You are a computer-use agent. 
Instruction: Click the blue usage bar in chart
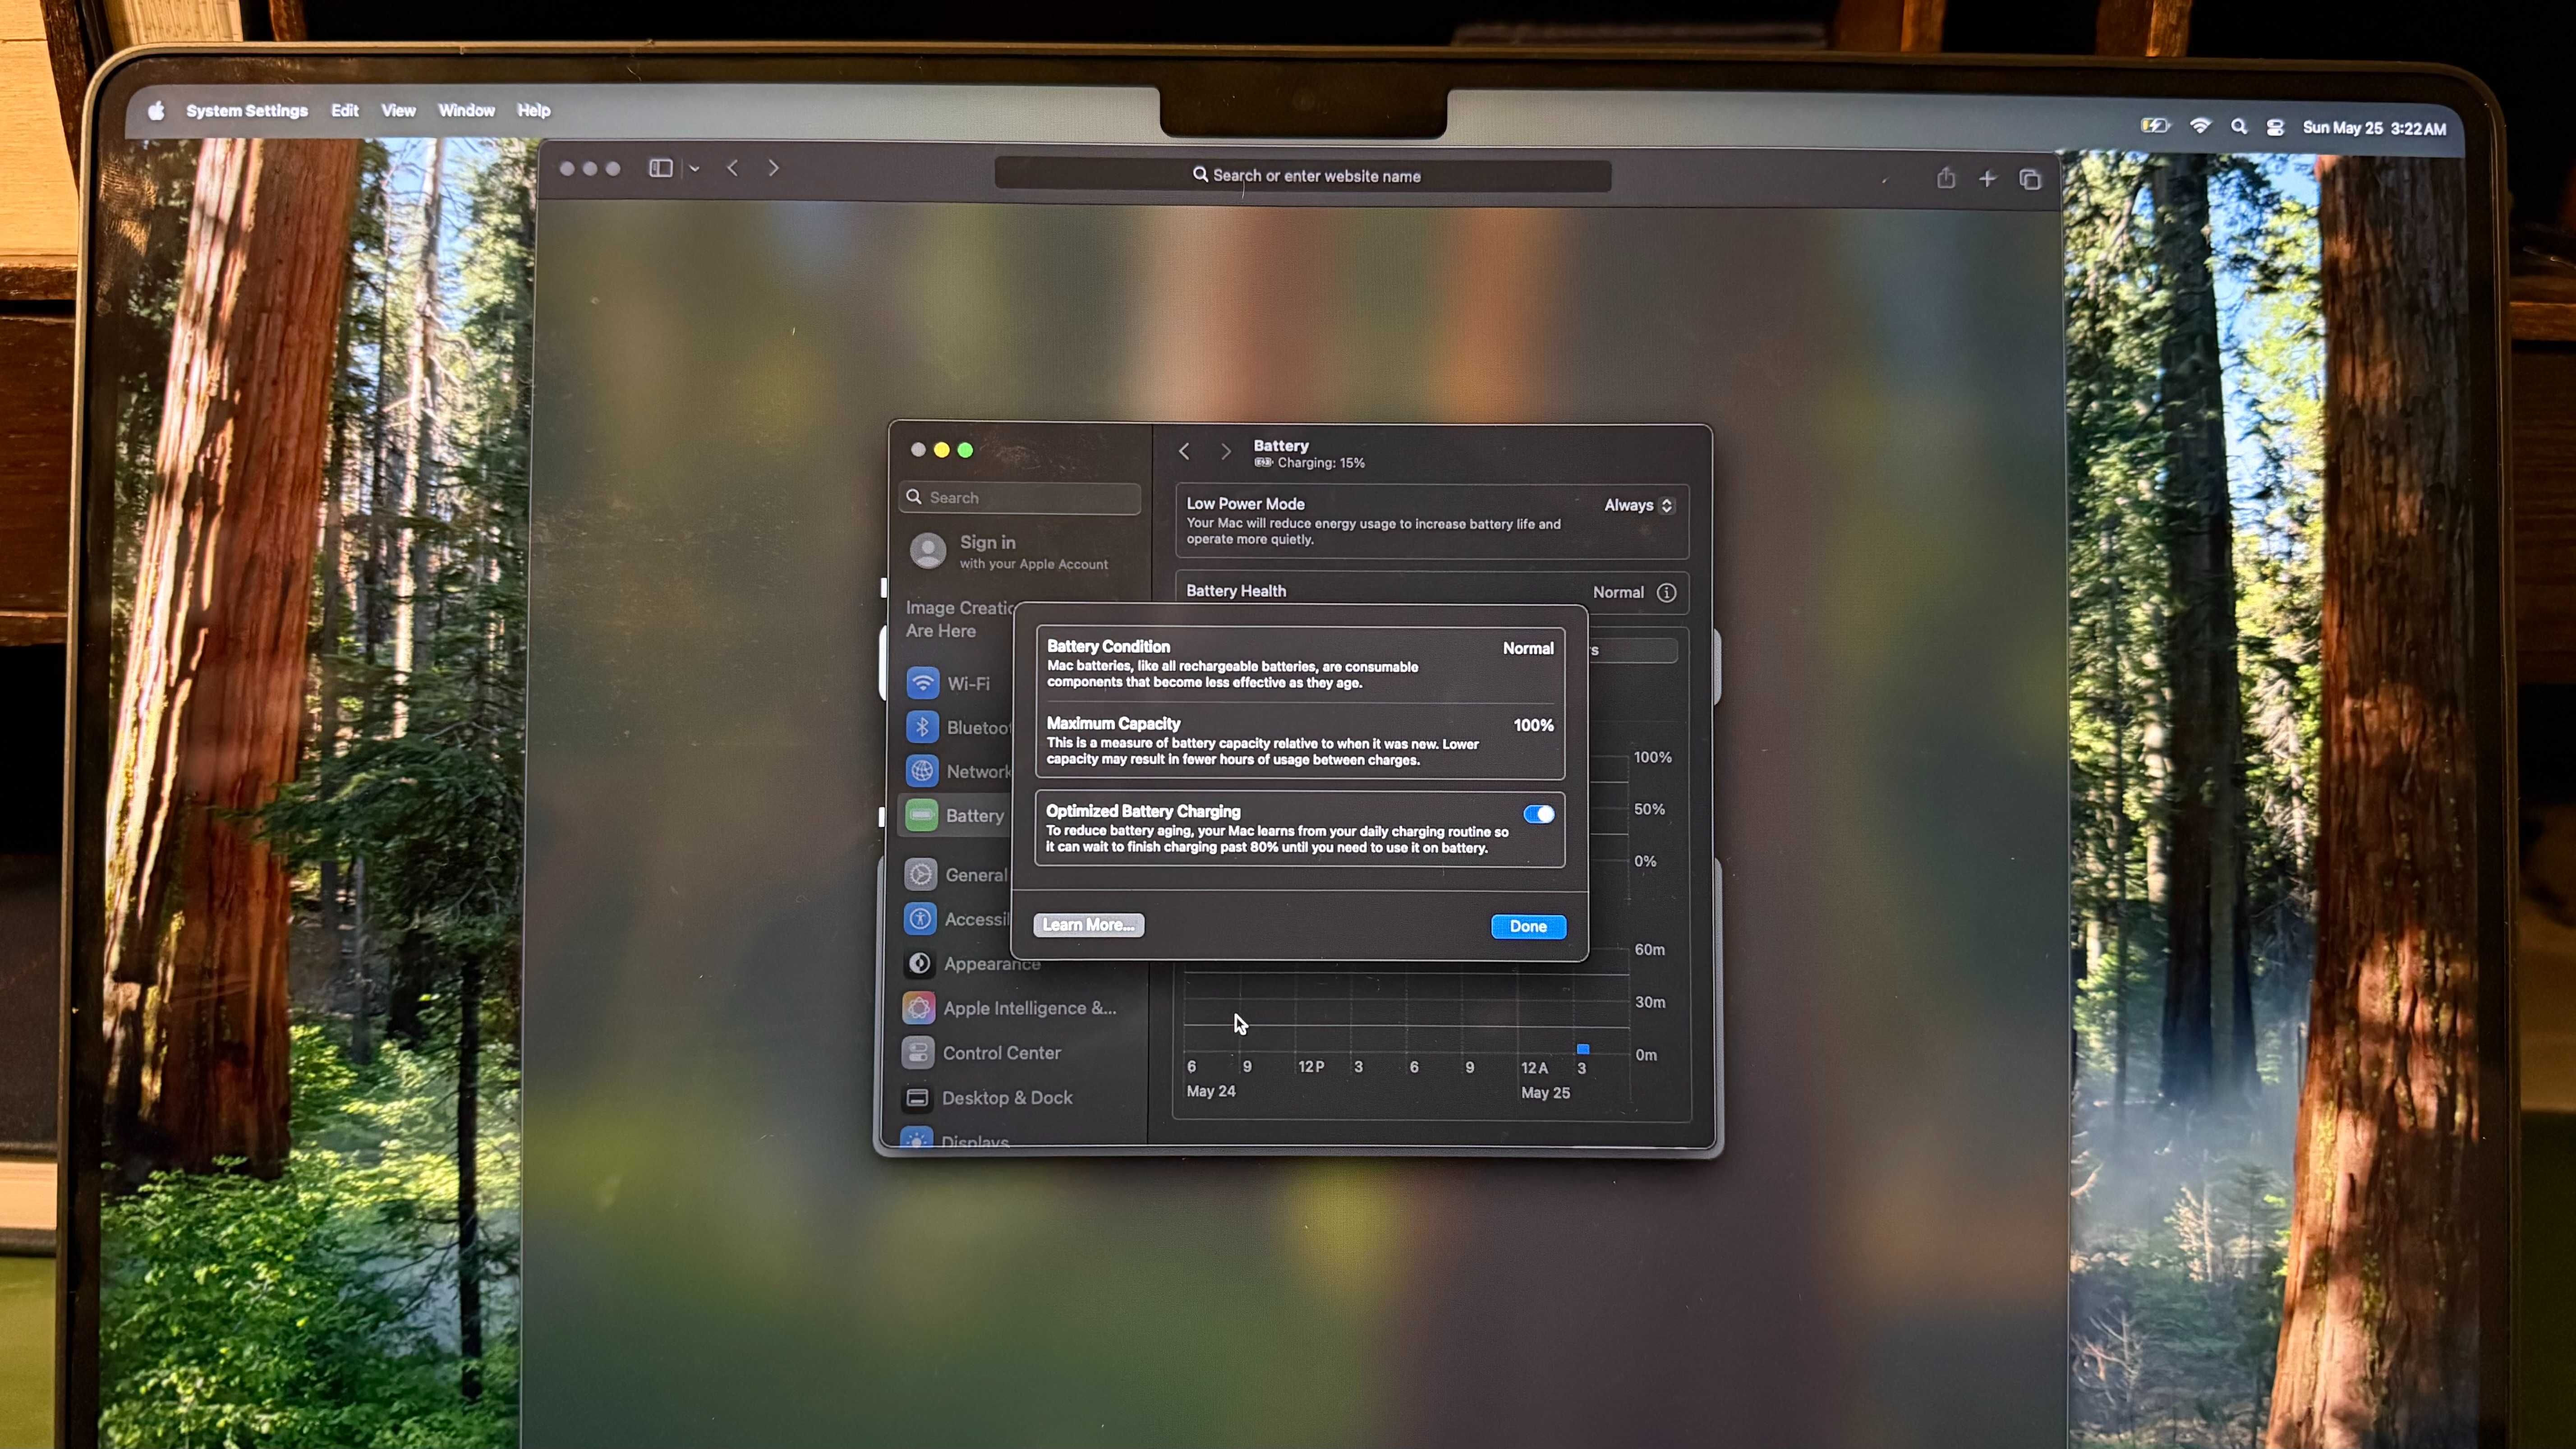tap(1583, 1049)
